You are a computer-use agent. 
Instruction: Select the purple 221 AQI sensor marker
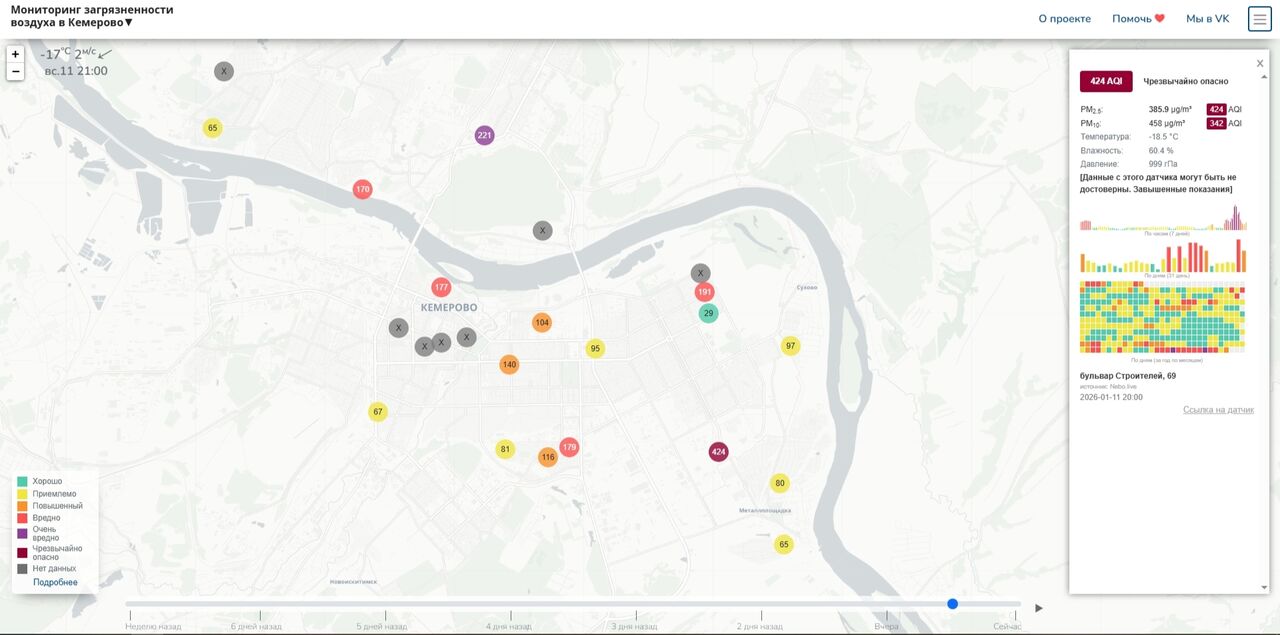pos(484,135)
